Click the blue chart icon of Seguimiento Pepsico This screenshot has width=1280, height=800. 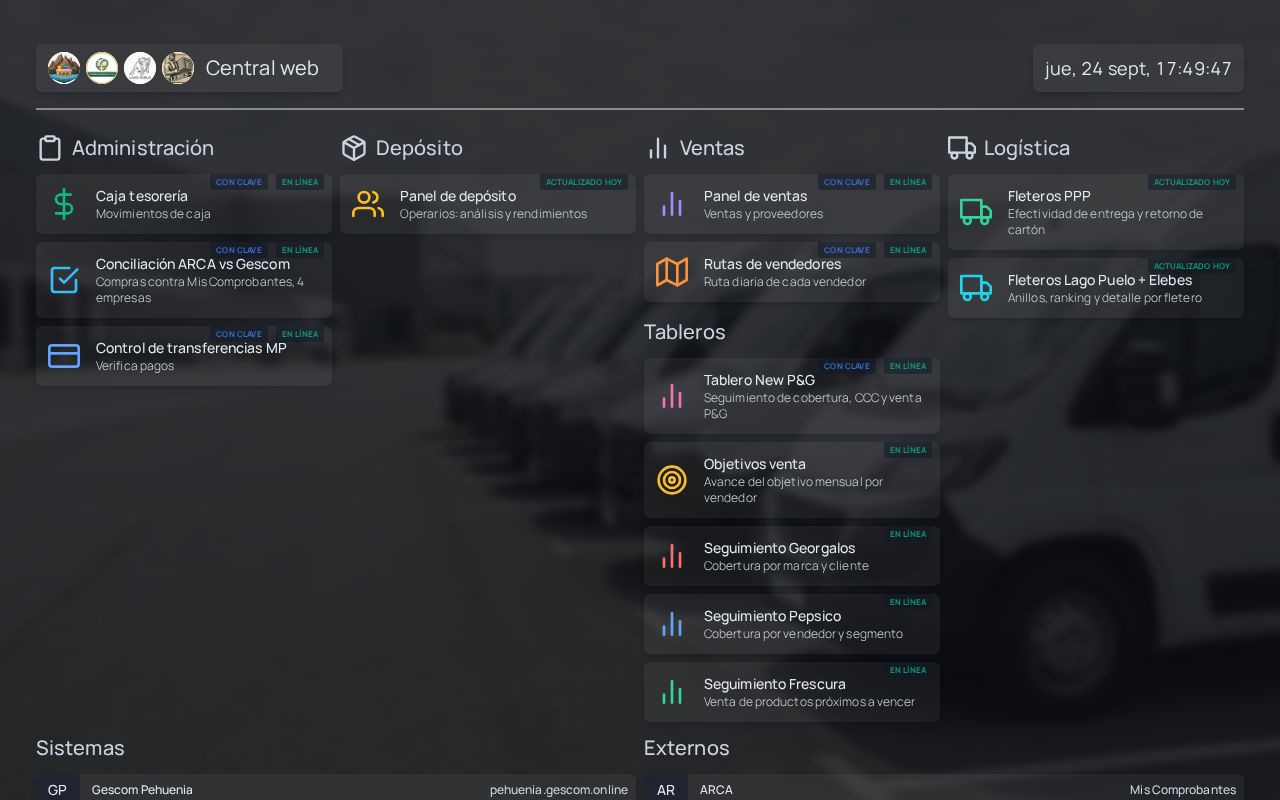(672, 624)
